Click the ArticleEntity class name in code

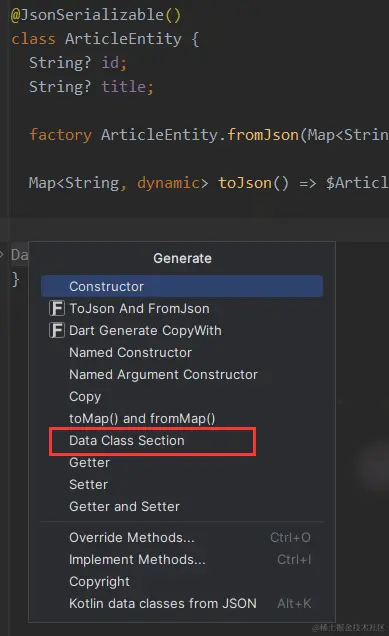tap(123, 39)
